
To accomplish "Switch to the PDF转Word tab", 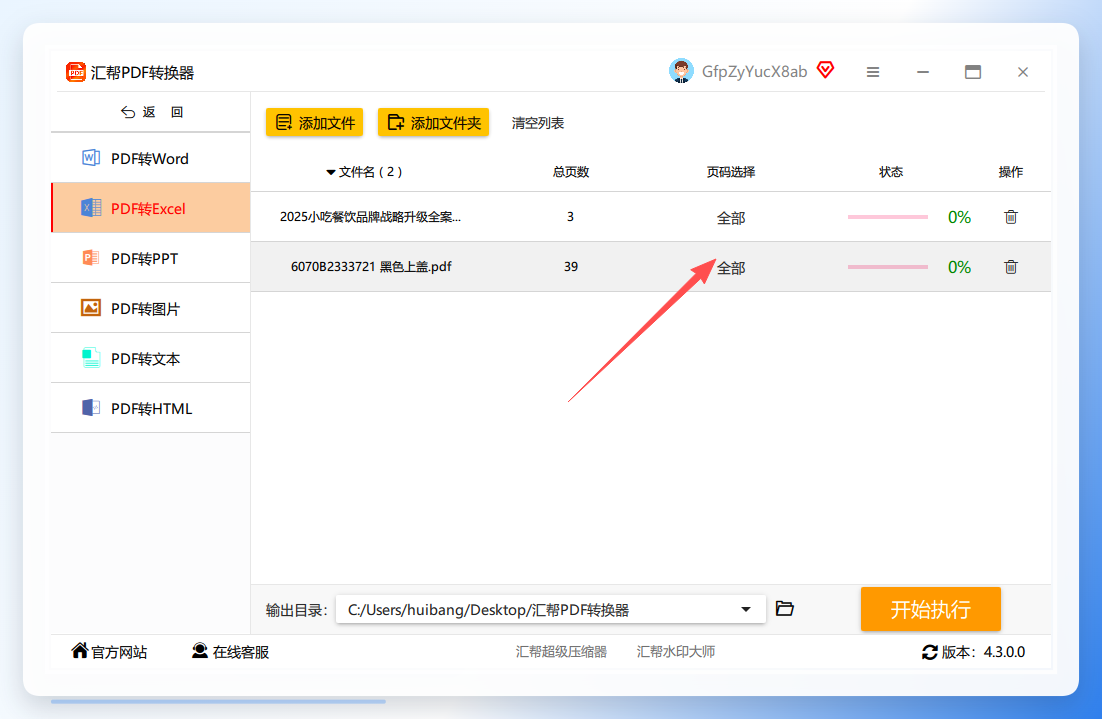I will click(150, 158).
